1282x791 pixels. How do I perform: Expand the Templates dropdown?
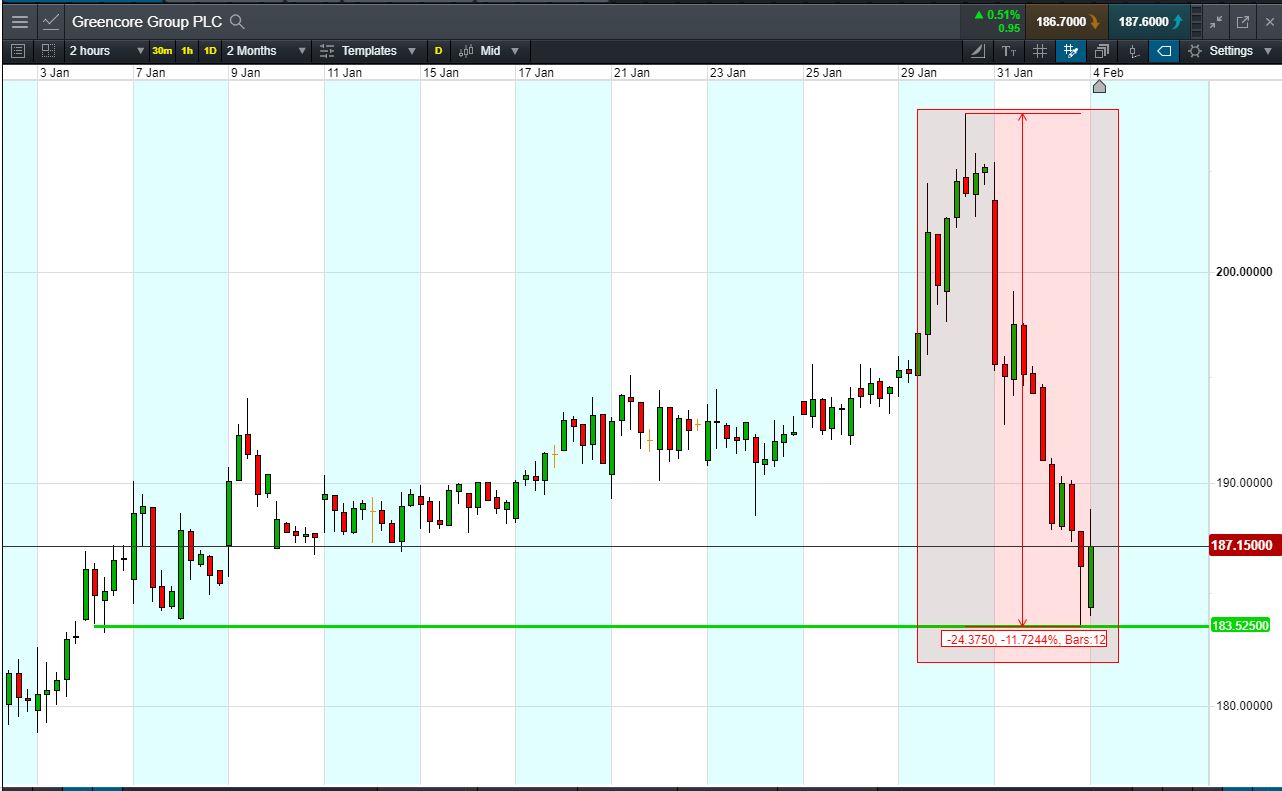click(x=368, y=51)
